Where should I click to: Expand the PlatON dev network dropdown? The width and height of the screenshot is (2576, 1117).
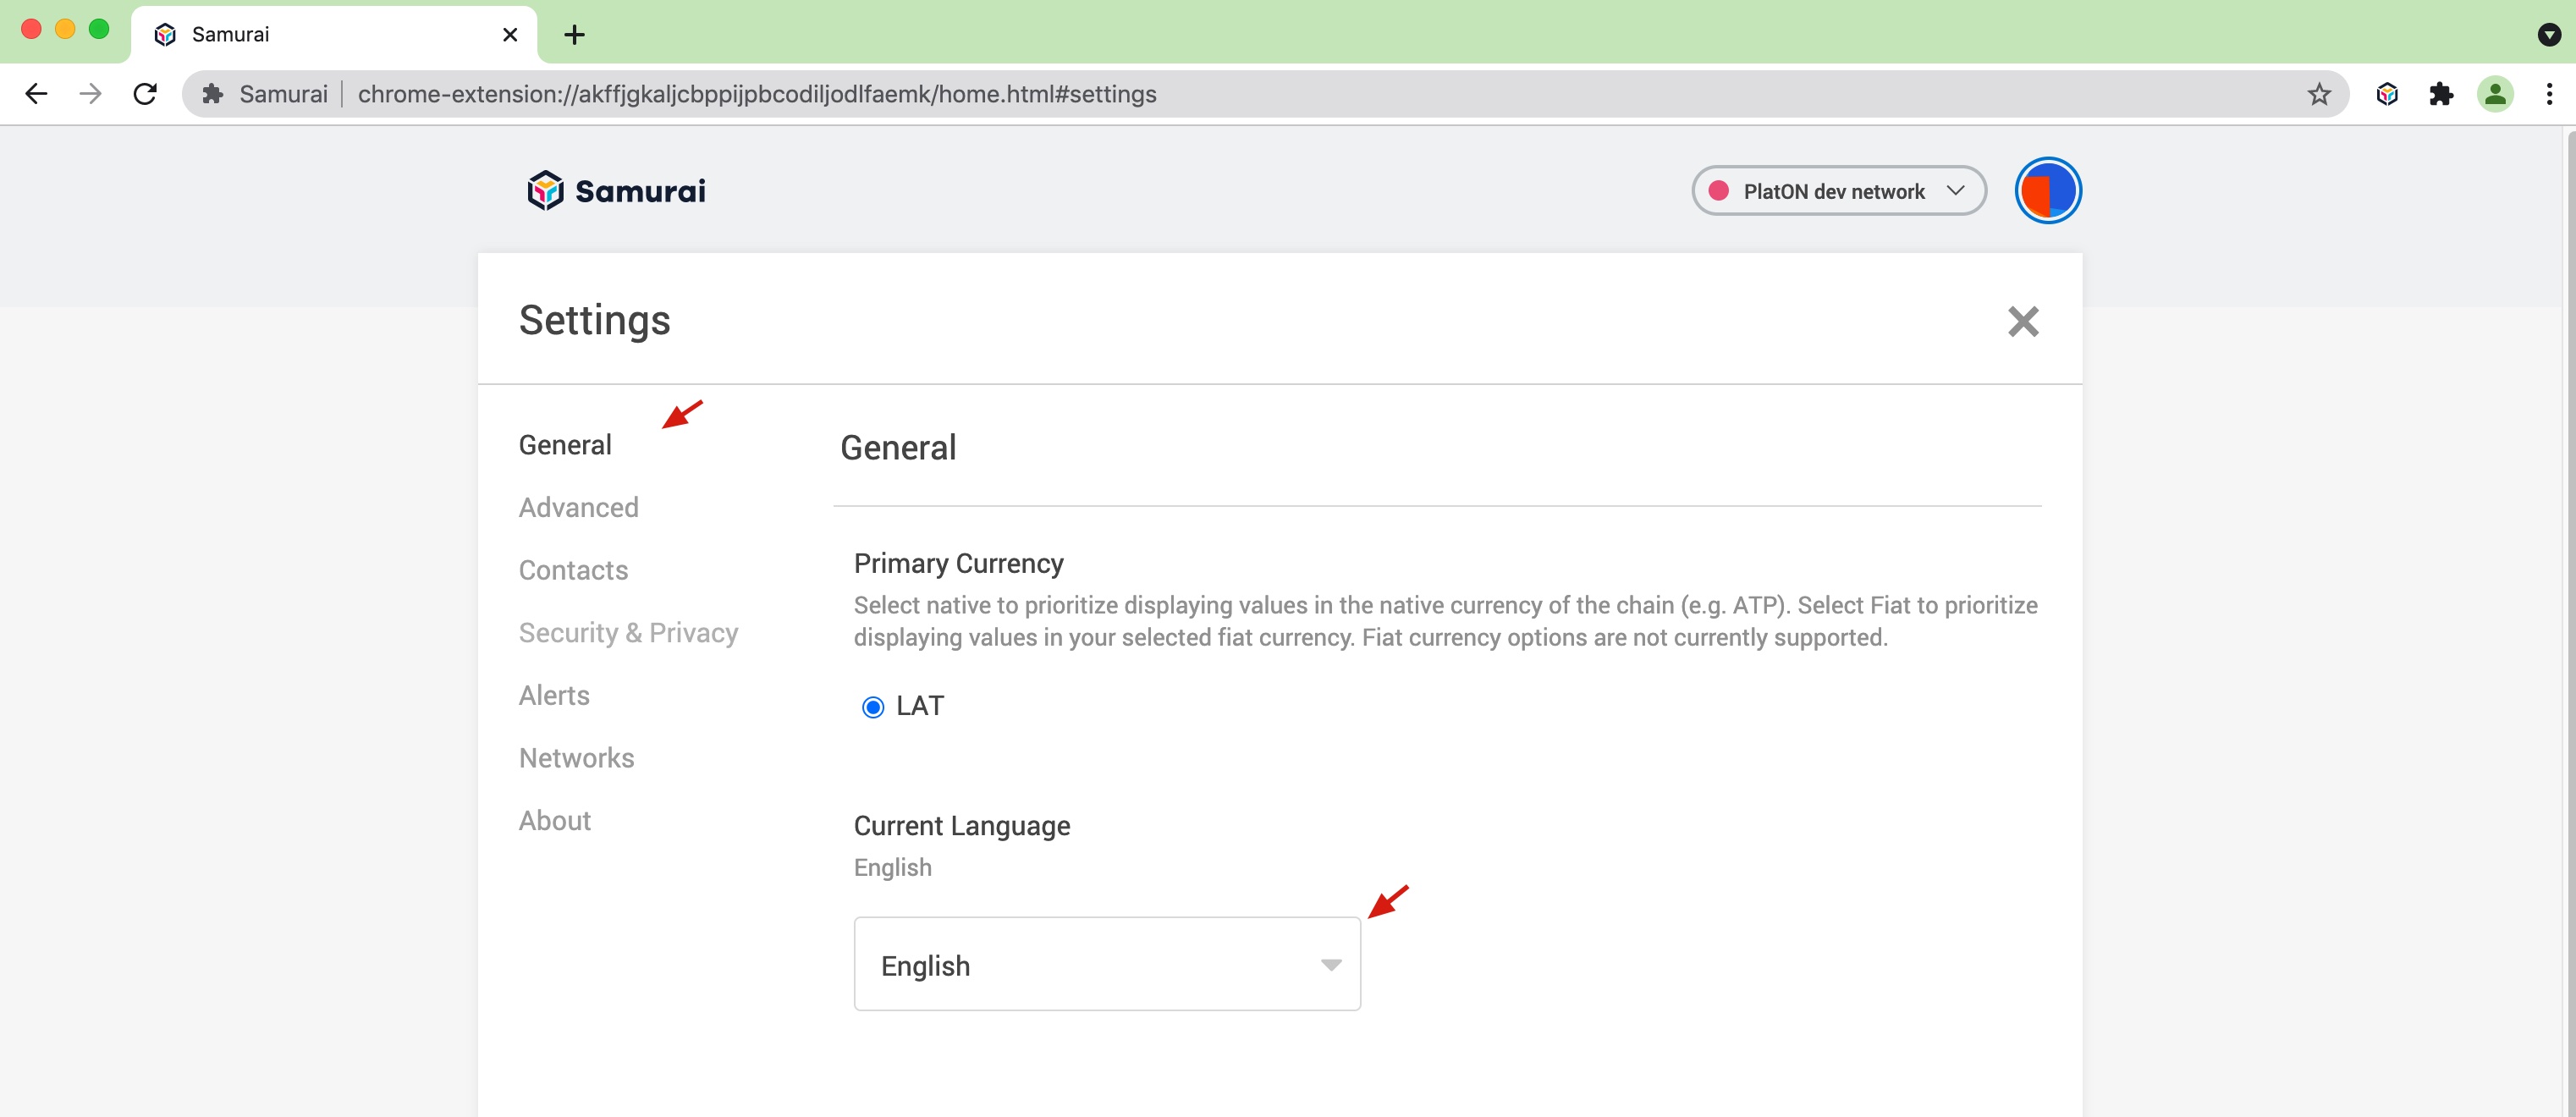1838,191
